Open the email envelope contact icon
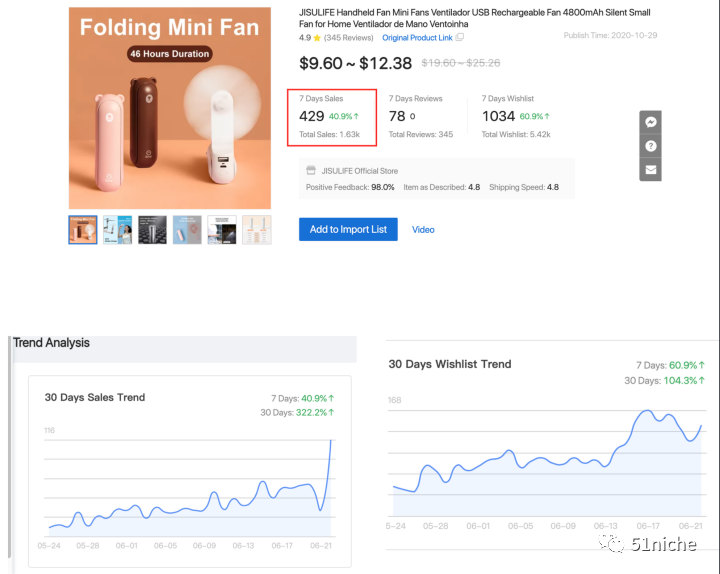 [650, 170]
